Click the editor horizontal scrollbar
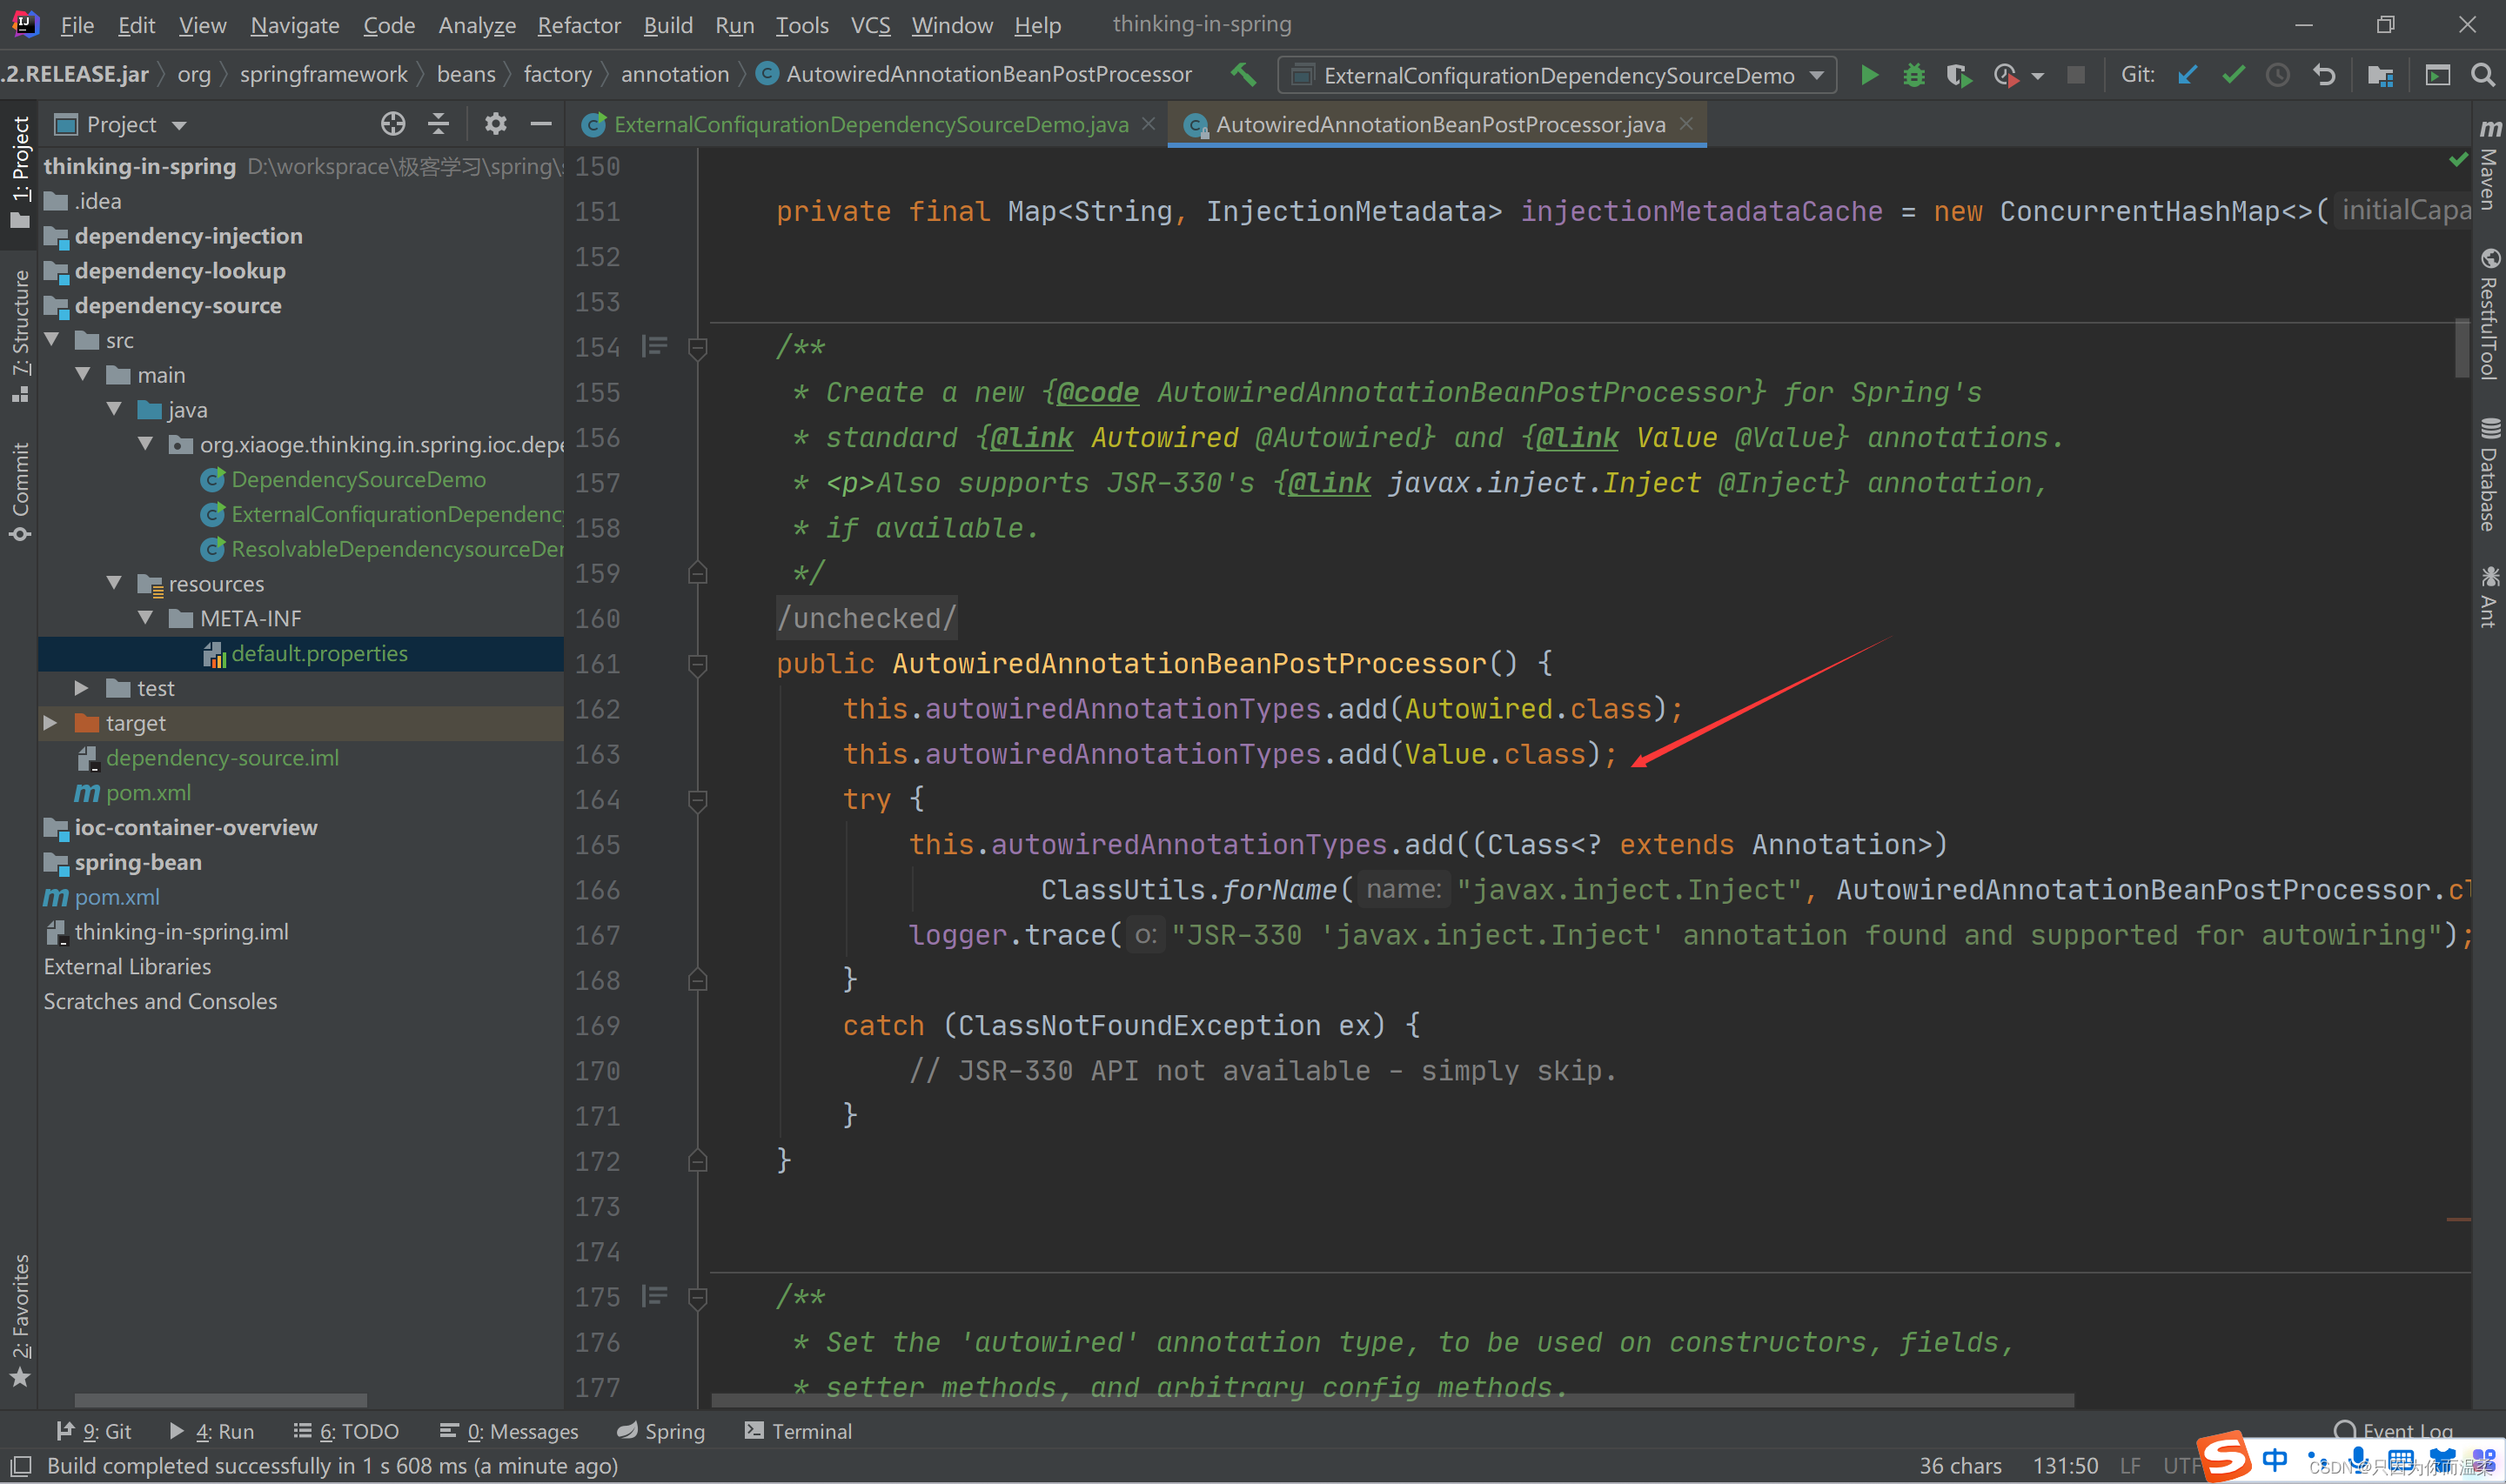 1392,1400
